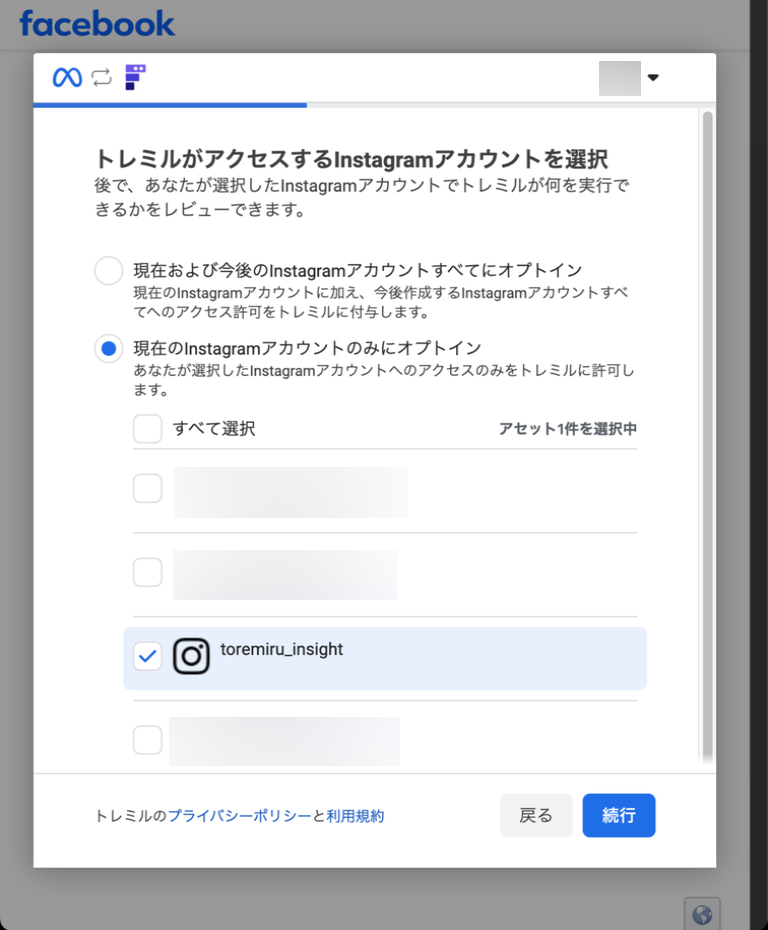
Task: Click the profile avatar in dialog header
Action: point(619,78)
